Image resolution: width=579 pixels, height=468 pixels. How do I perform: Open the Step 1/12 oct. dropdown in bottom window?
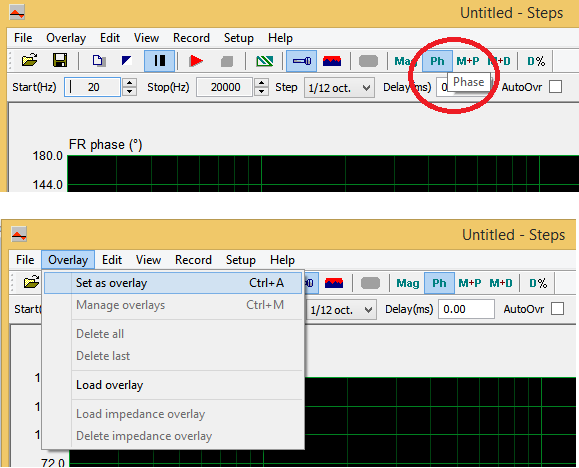click(x=342, y=310)
